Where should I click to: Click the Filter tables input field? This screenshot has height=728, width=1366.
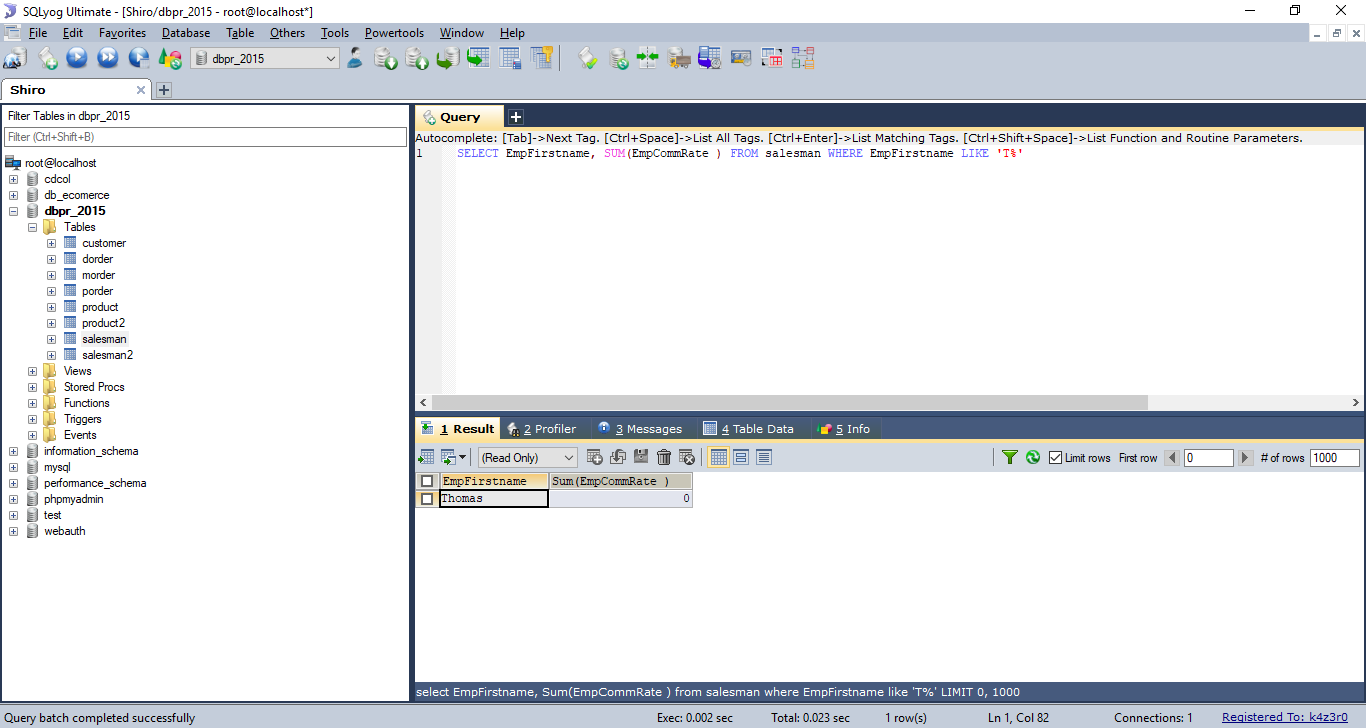click(205, 137)
